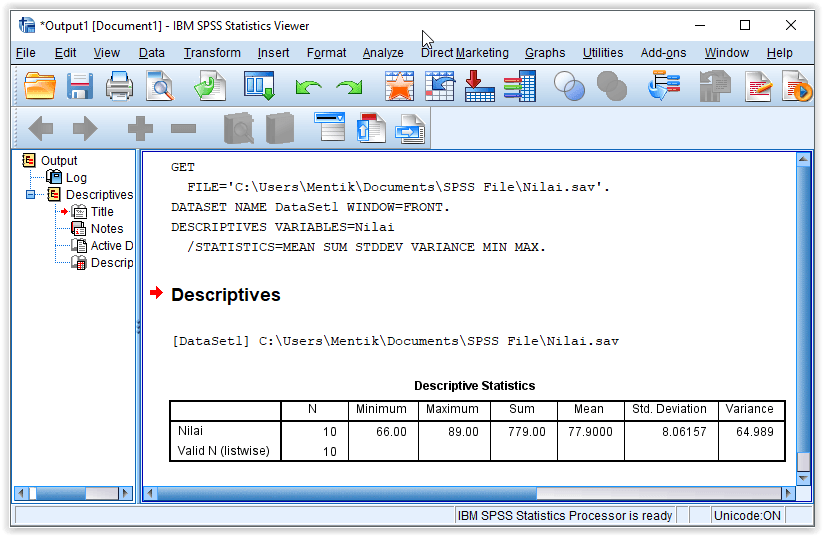This screenshot has width=823, height=536.
Task: Click the output pane vertical scrollbar down arrow
Action: [x=803, y=478]
